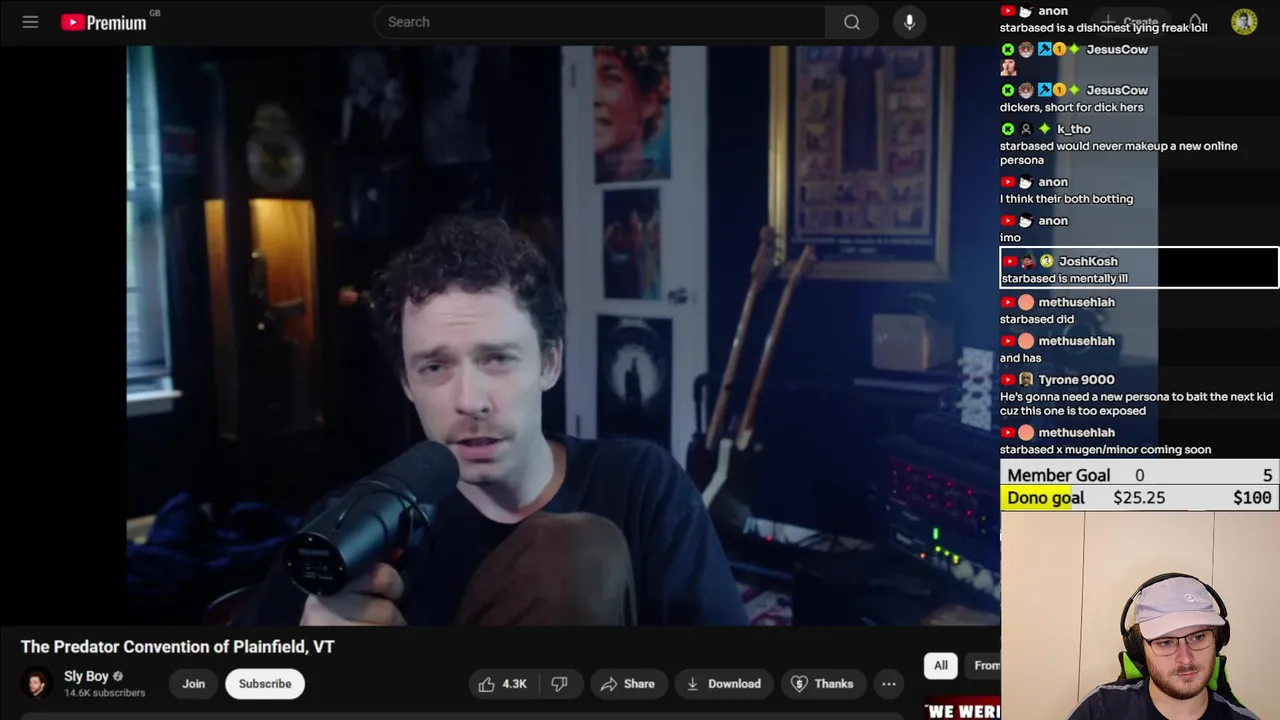Dislike the video with thumbs down

click(x=560, y=684)
